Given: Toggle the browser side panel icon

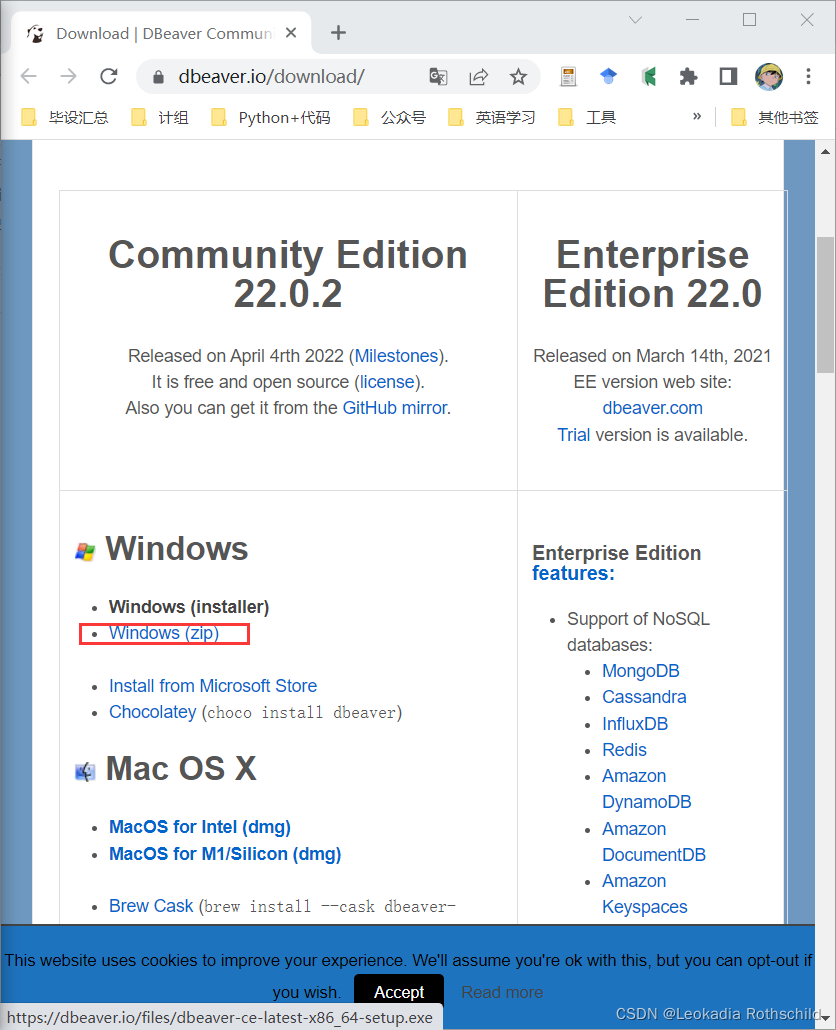Looking at the screenshot, I should (728, 76).
